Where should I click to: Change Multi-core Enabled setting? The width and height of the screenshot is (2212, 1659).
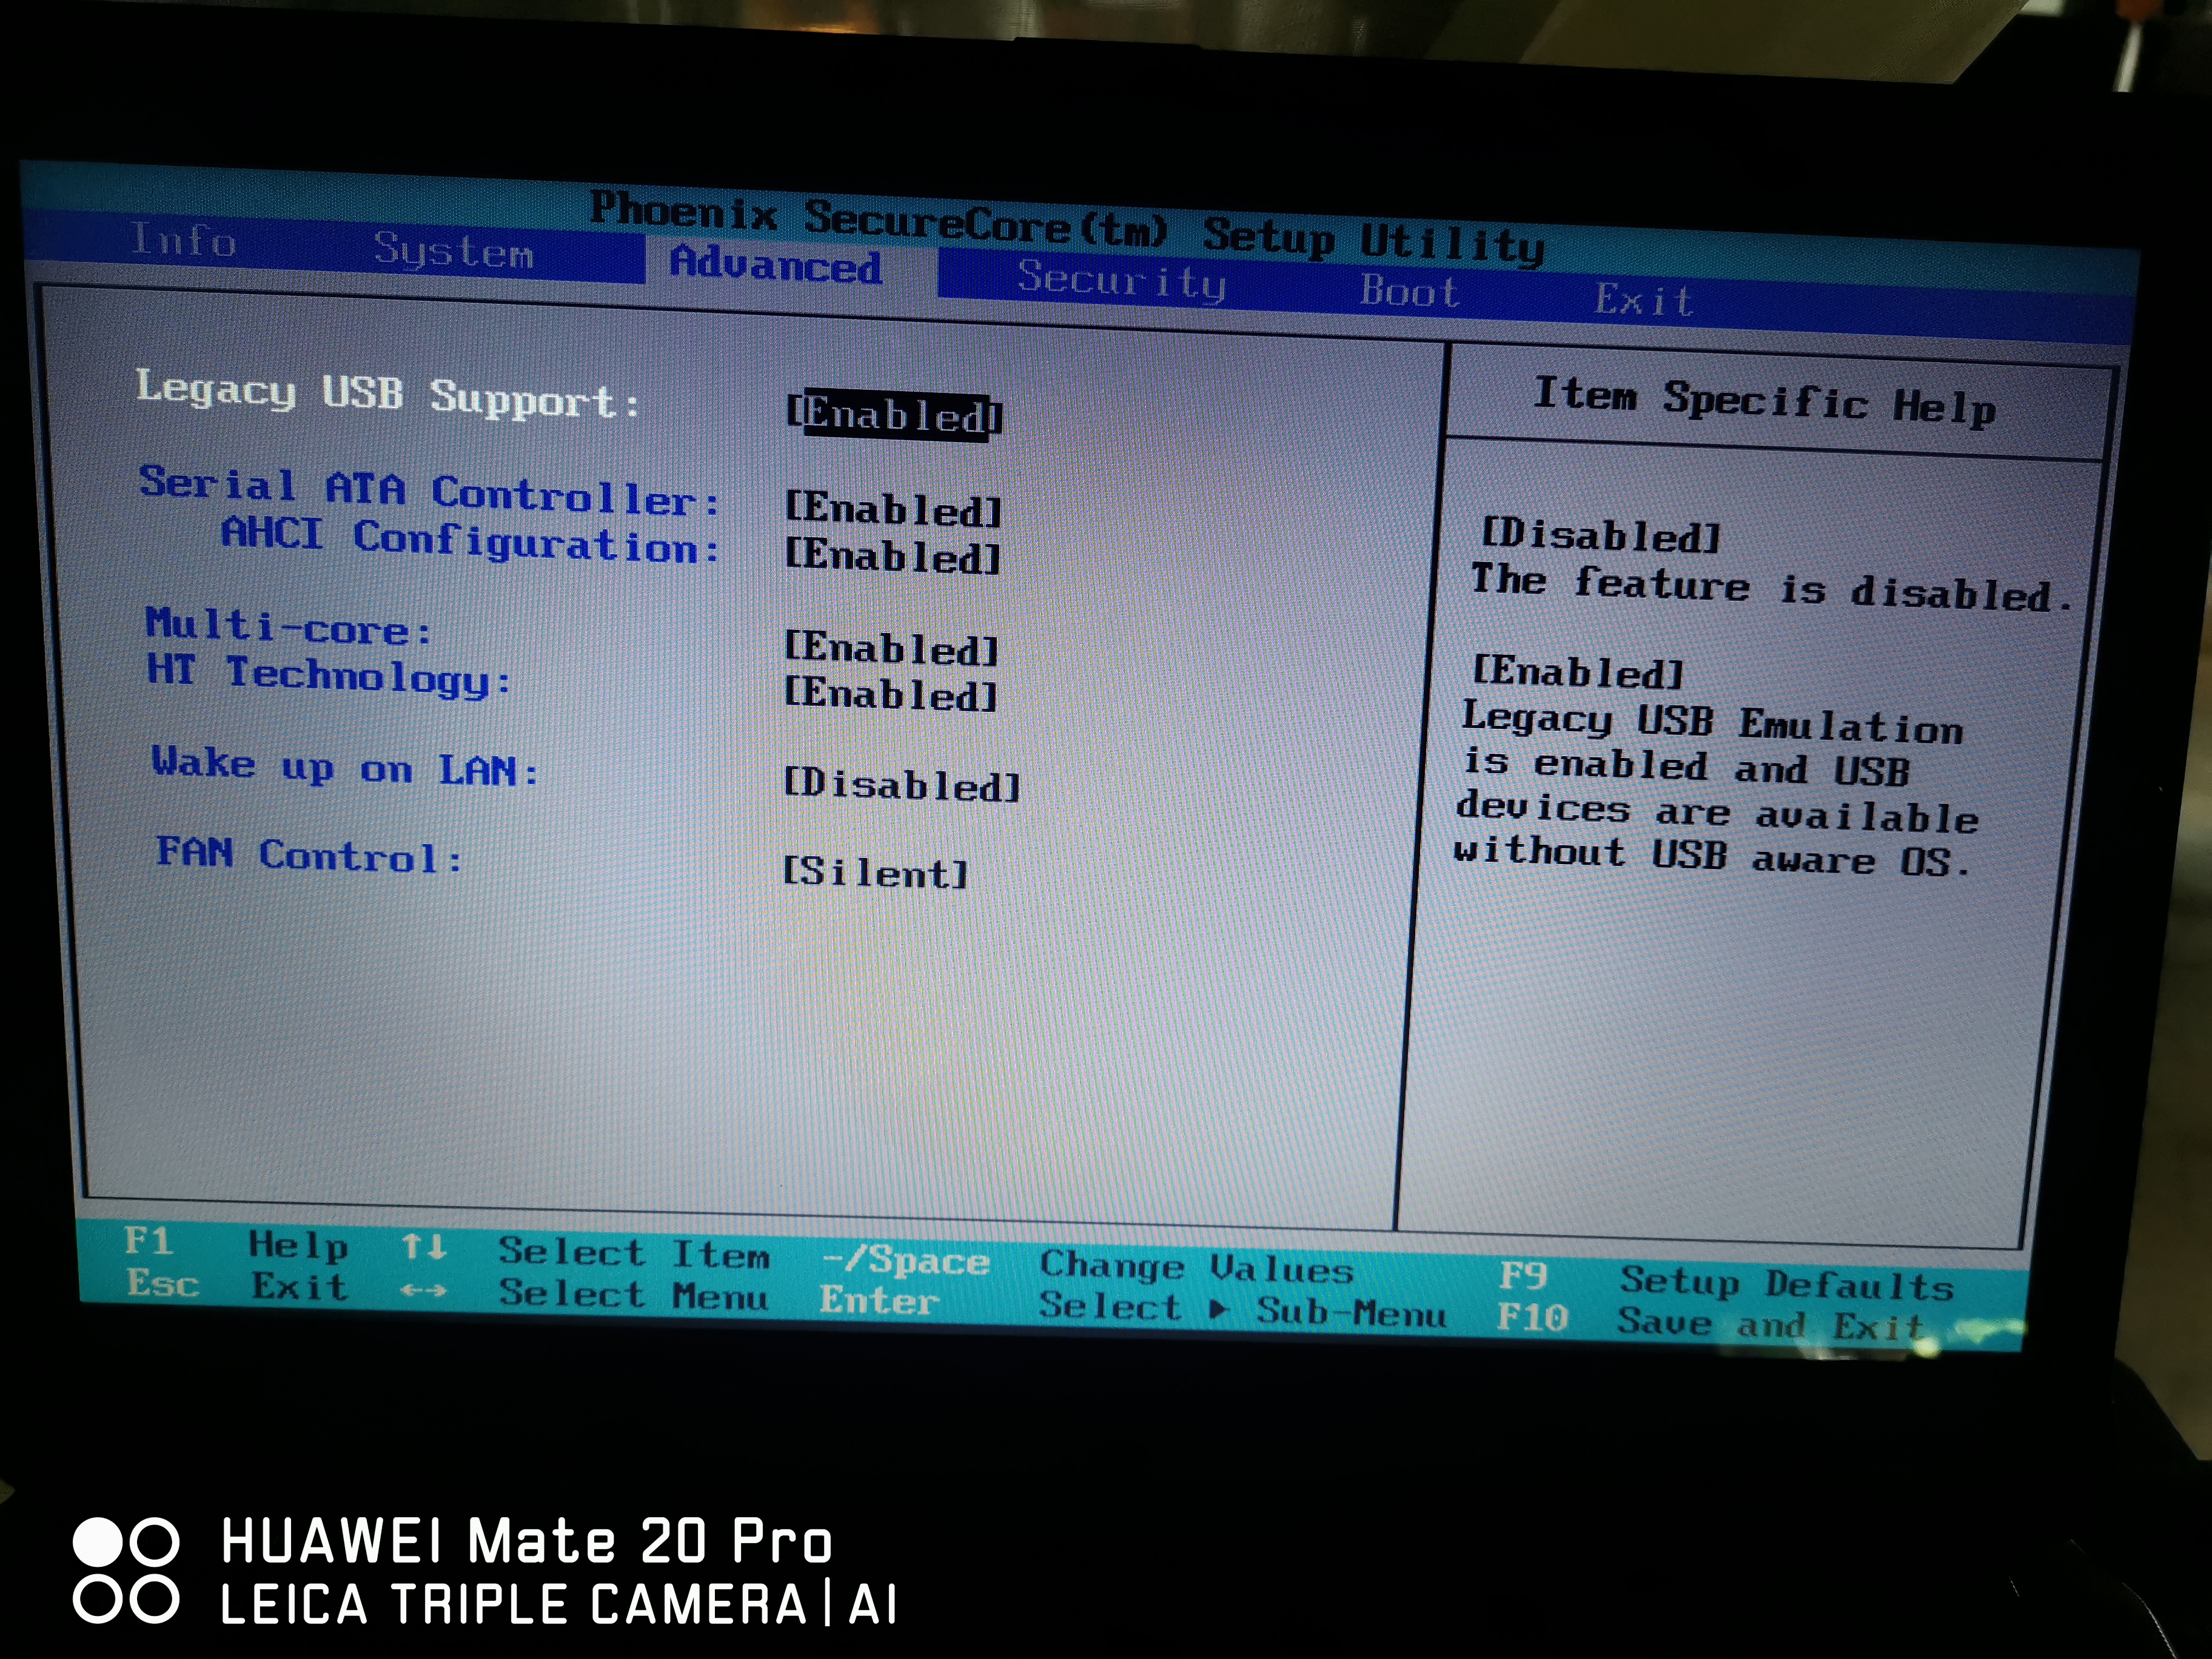point(891,650)
